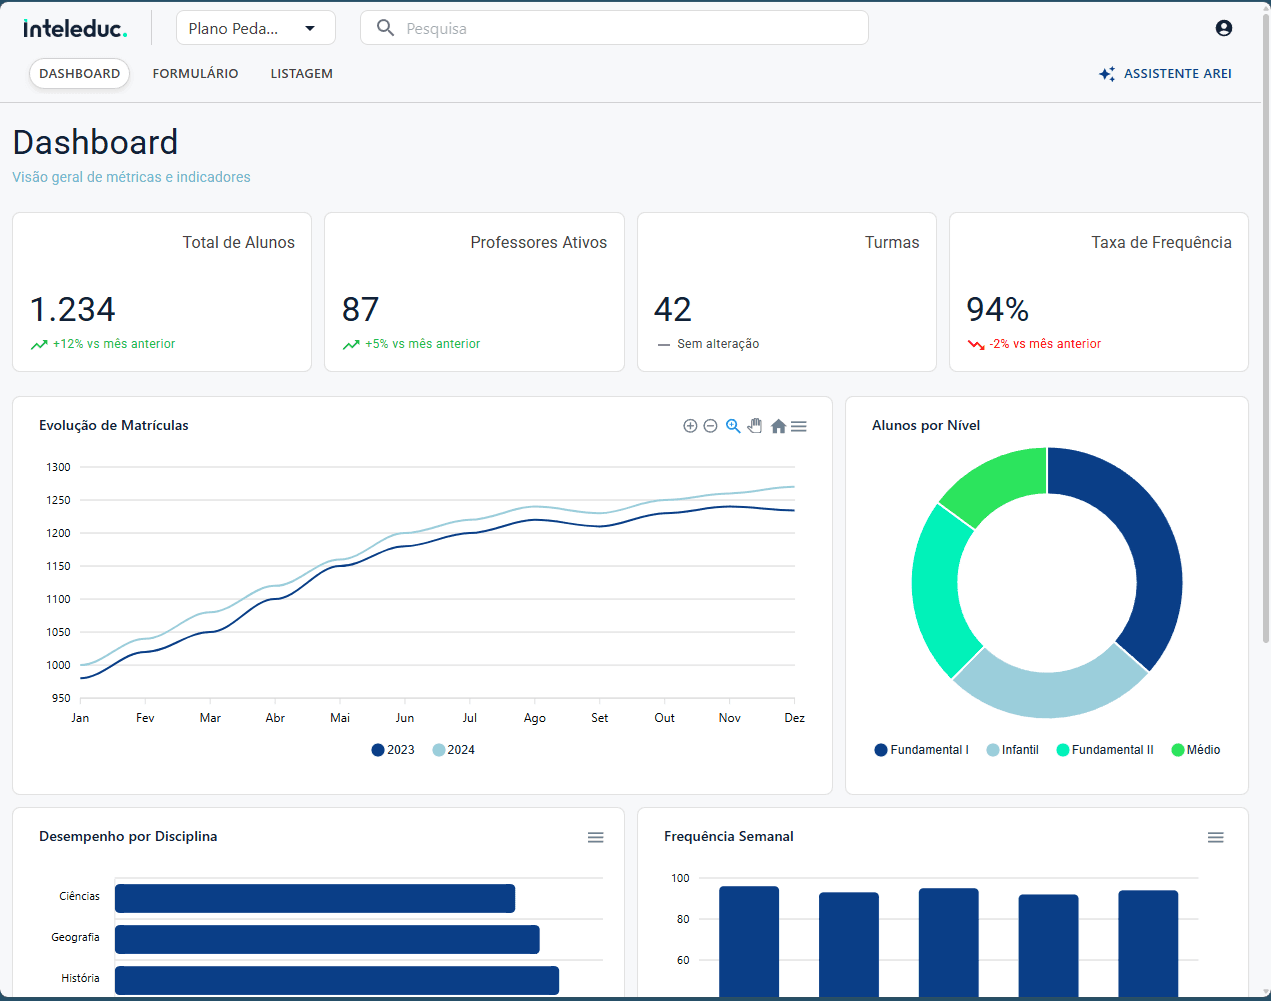
Task: Zoom in on Evolução de Matrículas chart
Action: 690,426
